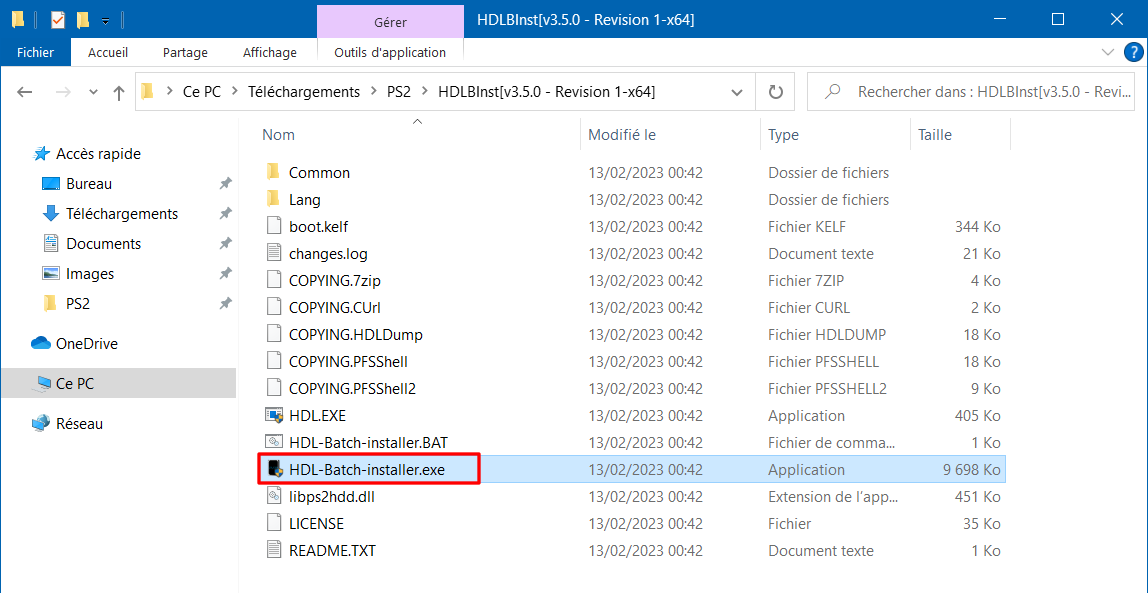The height and width of the screenshot is (593, 1148).
Task: Select the HDL-Batch-installer.BAT file icon
Action: pos(274,442)
